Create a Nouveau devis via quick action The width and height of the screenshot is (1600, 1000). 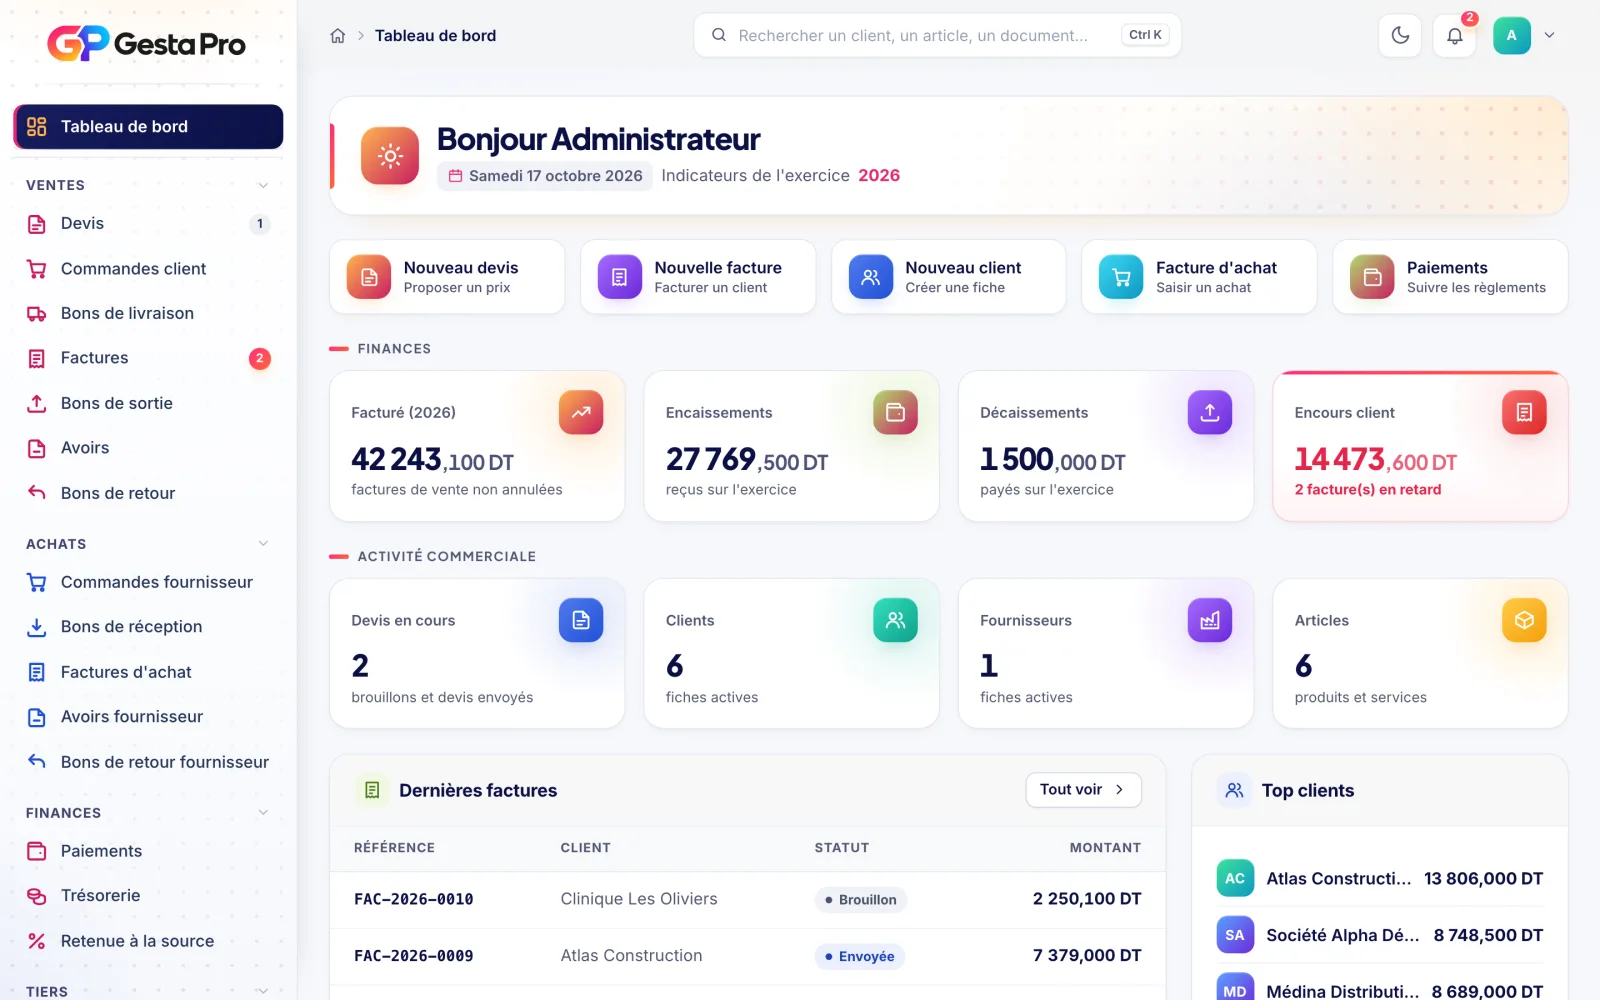[447, 277]
